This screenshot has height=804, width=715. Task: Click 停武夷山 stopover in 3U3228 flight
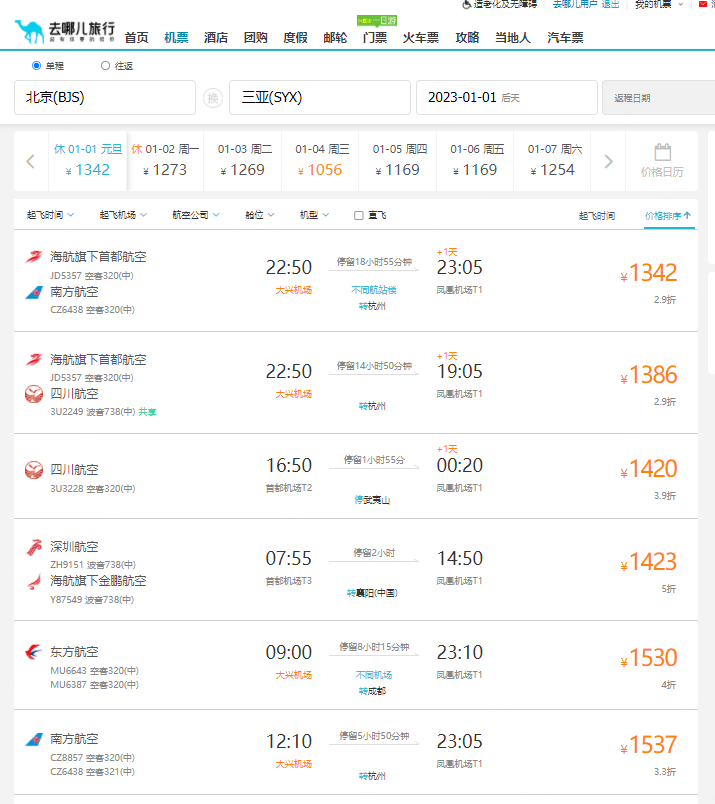(372, 500)
